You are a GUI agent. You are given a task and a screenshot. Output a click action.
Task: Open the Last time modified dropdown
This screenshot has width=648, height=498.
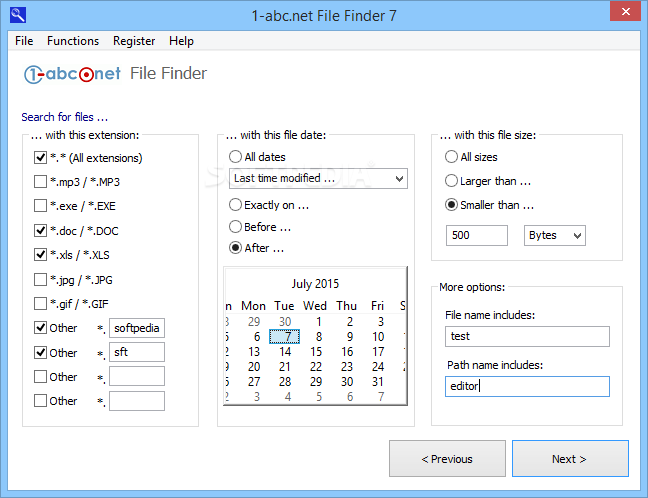coord(318,179)
